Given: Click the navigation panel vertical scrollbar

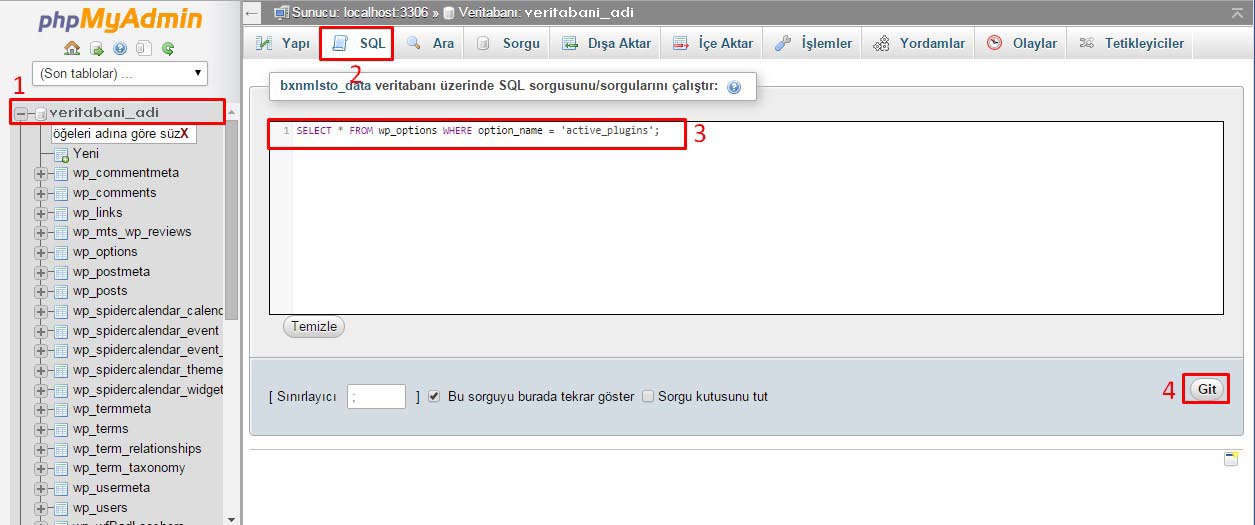Looking at the screenshot, I should click(x=232, y=218).
